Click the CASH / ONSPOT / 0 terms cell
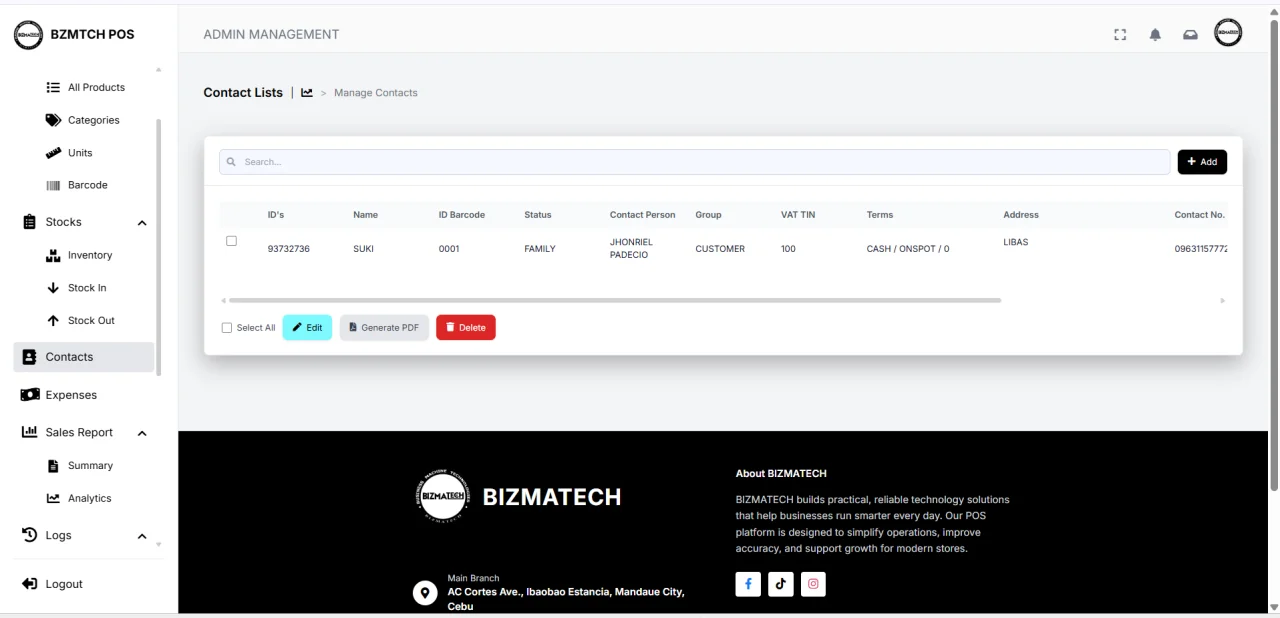 (x=908, y=249)
